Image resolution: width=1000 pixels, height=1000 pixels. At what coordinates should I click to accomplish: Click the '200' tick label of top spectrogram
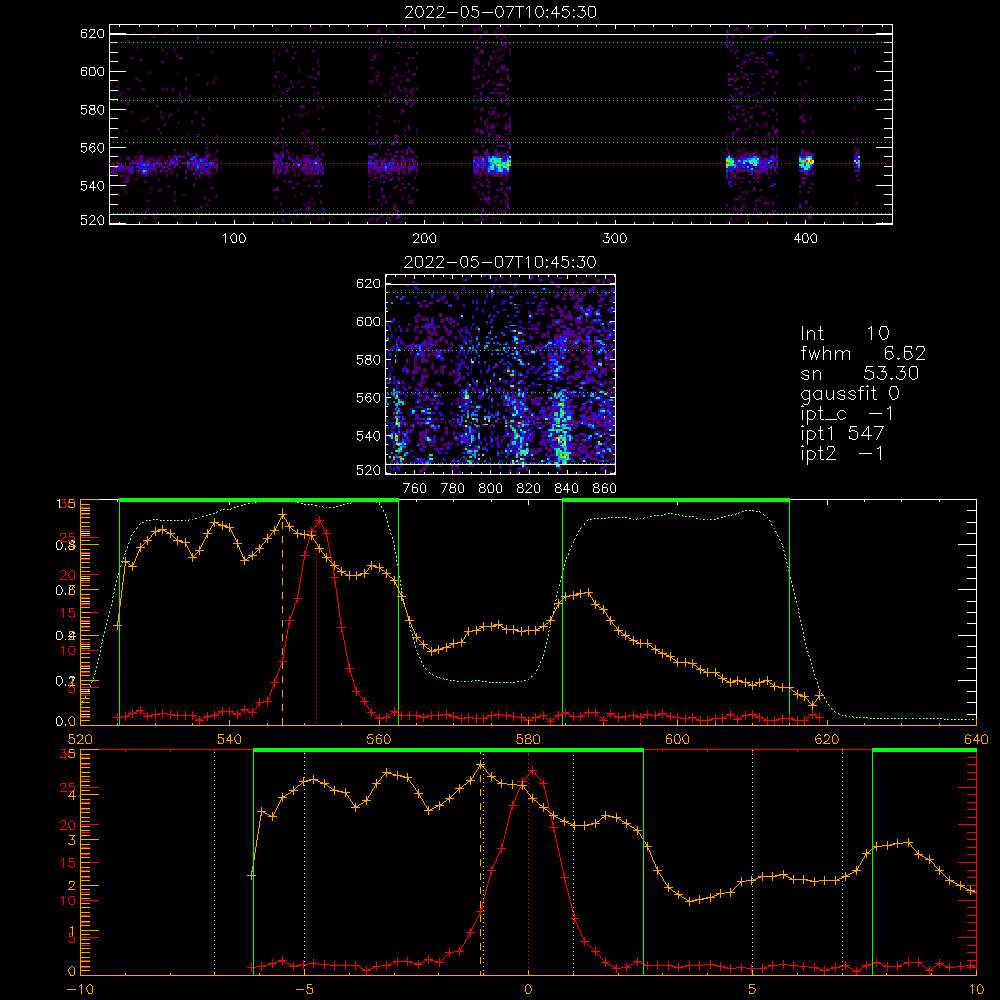point(425,239)
